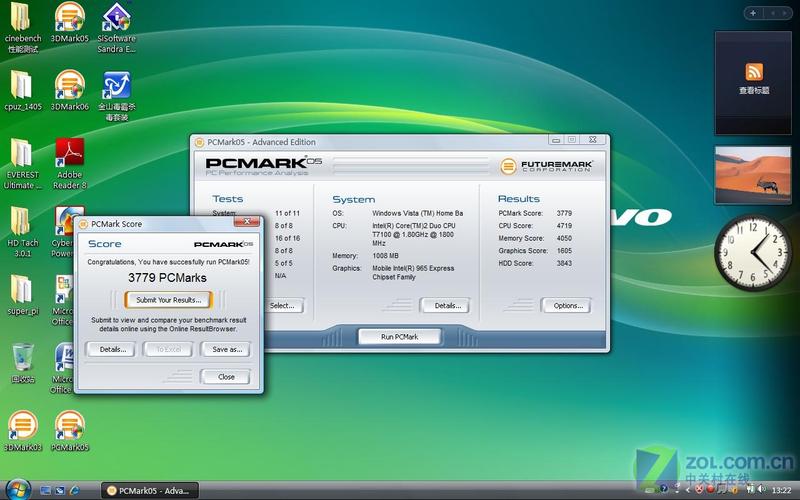This screenshot has height=500, width=800.
Task: Open the cinebench folder on desktop
Action: tap(22, 28)
